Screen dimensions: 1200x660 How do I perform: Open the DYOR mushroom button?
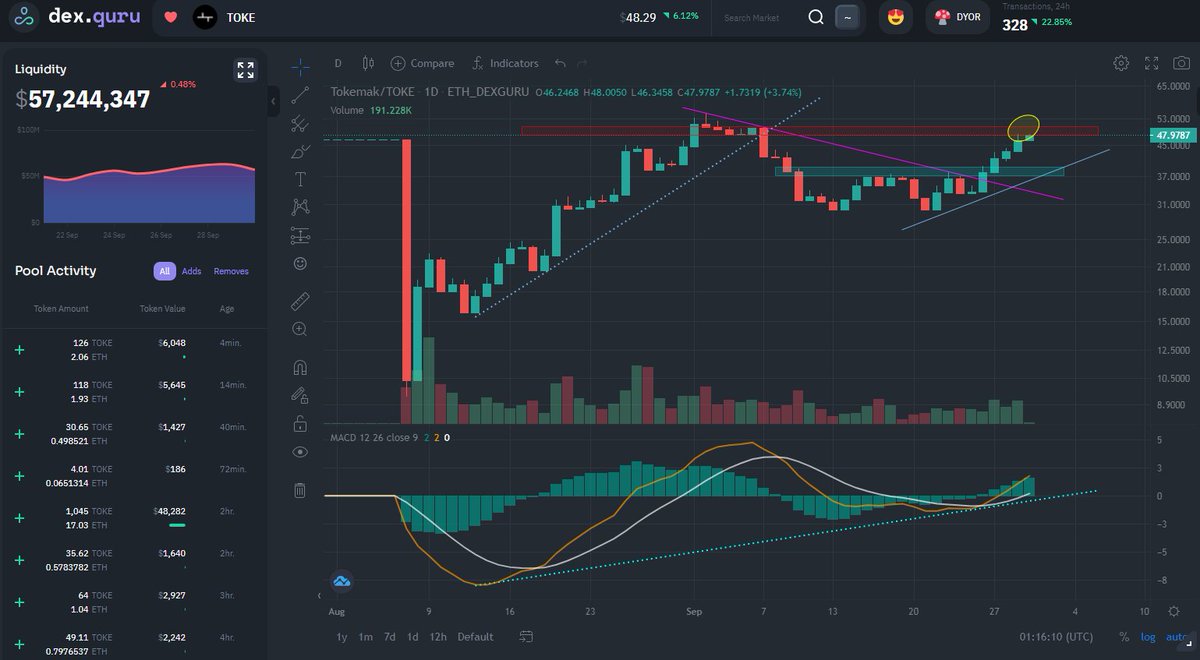point(960,17)
